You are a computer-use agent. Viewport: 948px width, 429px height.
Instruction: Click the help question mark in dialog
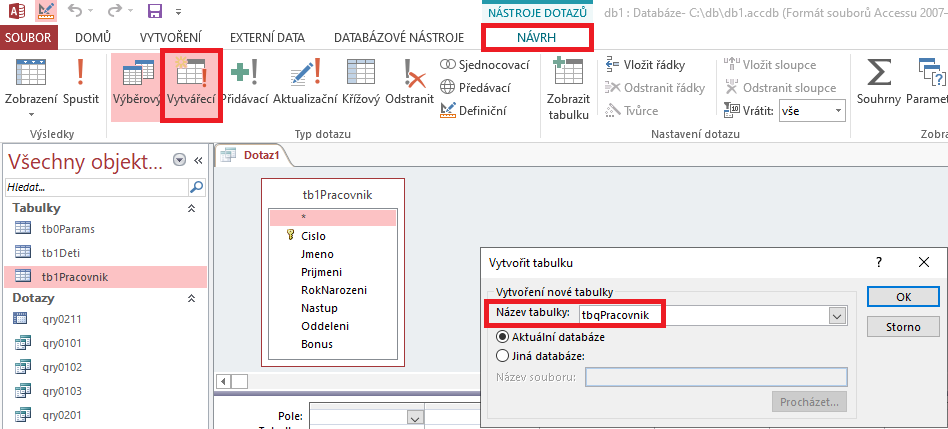coord(878,262)
